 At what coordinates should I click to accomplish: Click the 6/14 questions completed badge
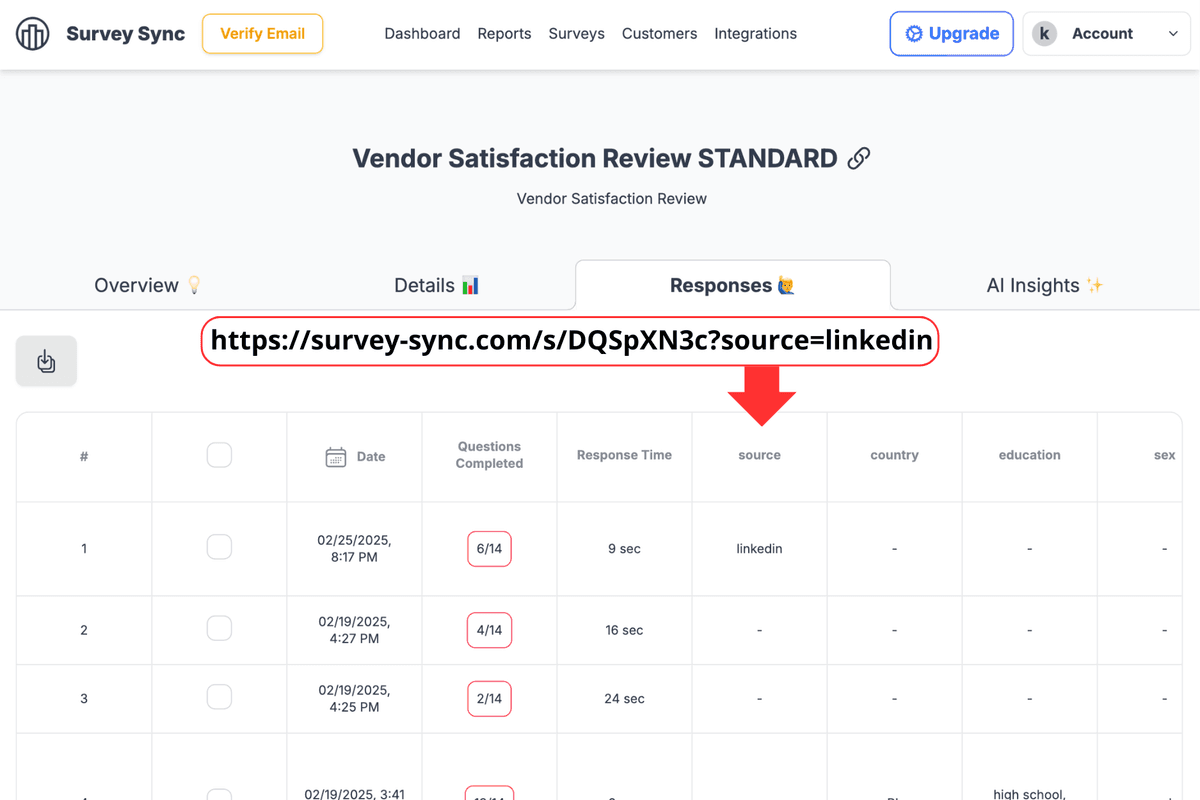click(x=489, y=549)
